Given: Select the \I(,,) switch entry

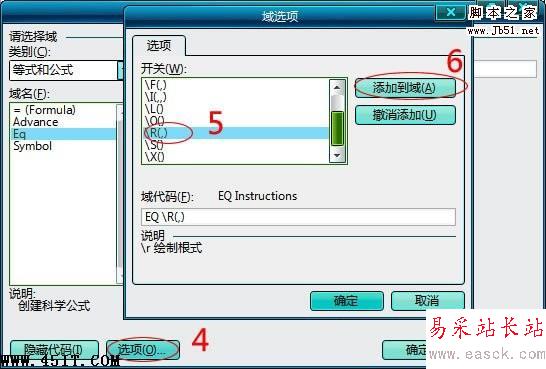Looking at the screenshot, I should [x=235, y=97].
